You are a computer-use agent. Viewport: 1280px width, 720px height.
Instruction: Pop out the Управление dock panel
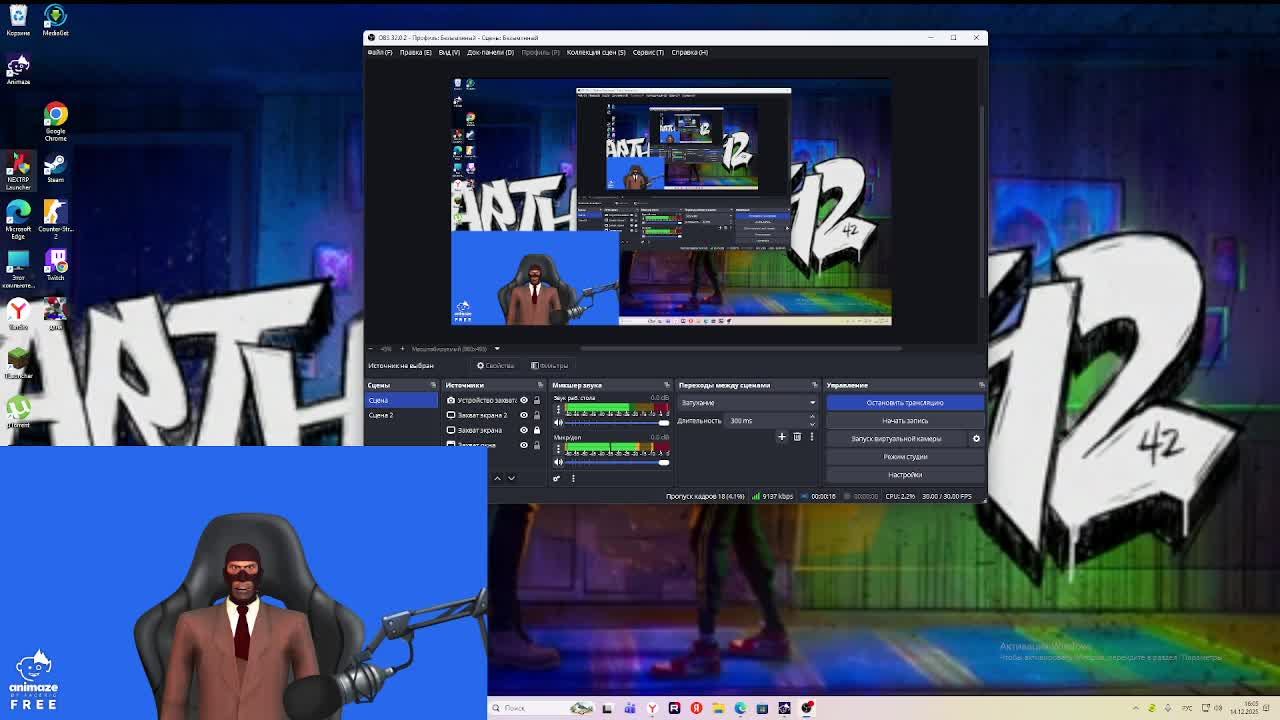coord(981,385)
